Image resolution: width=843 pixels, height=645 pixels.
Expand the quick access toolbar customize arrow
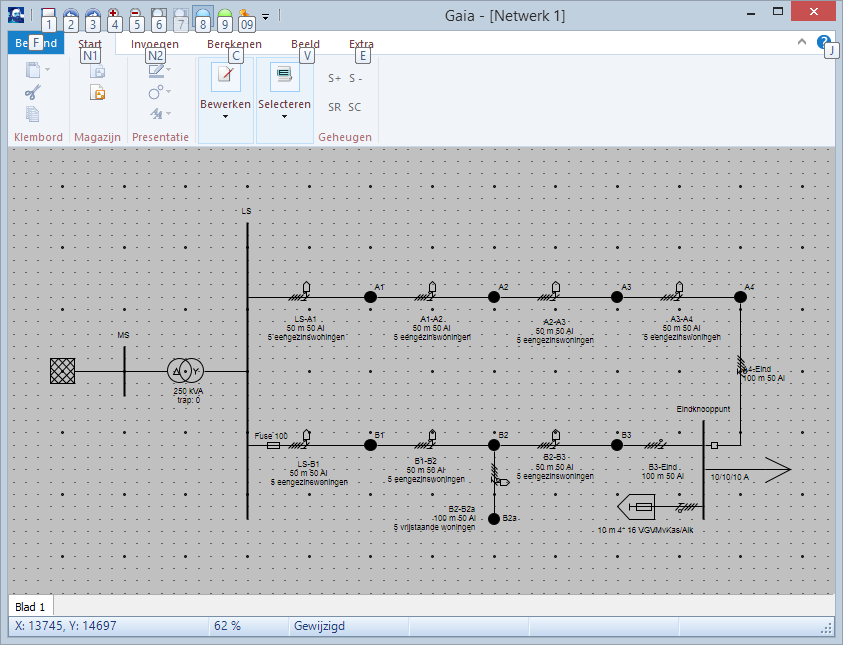coord(265,18)
